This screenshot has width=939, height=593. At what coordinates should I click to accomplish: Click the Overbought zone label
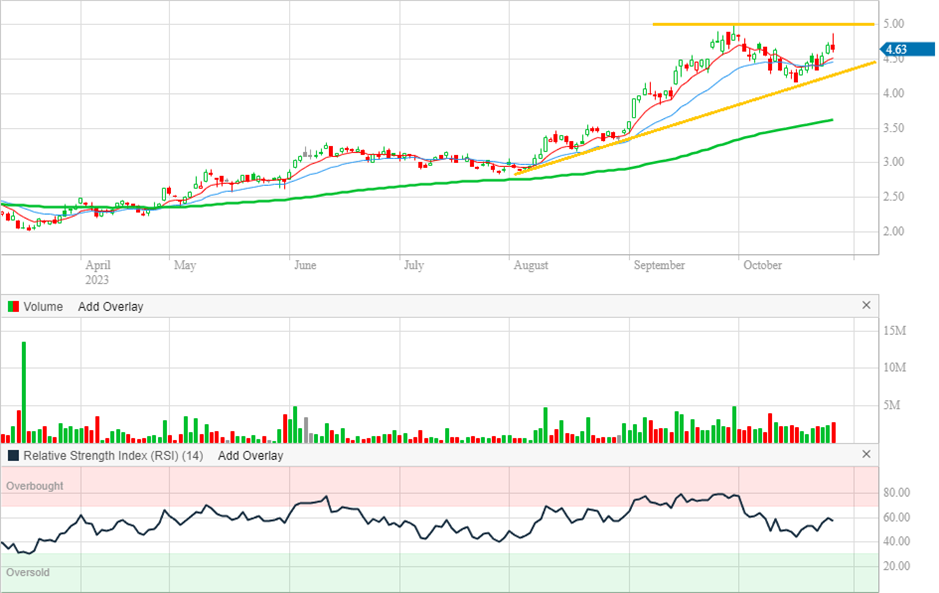[x=35, y=486]
